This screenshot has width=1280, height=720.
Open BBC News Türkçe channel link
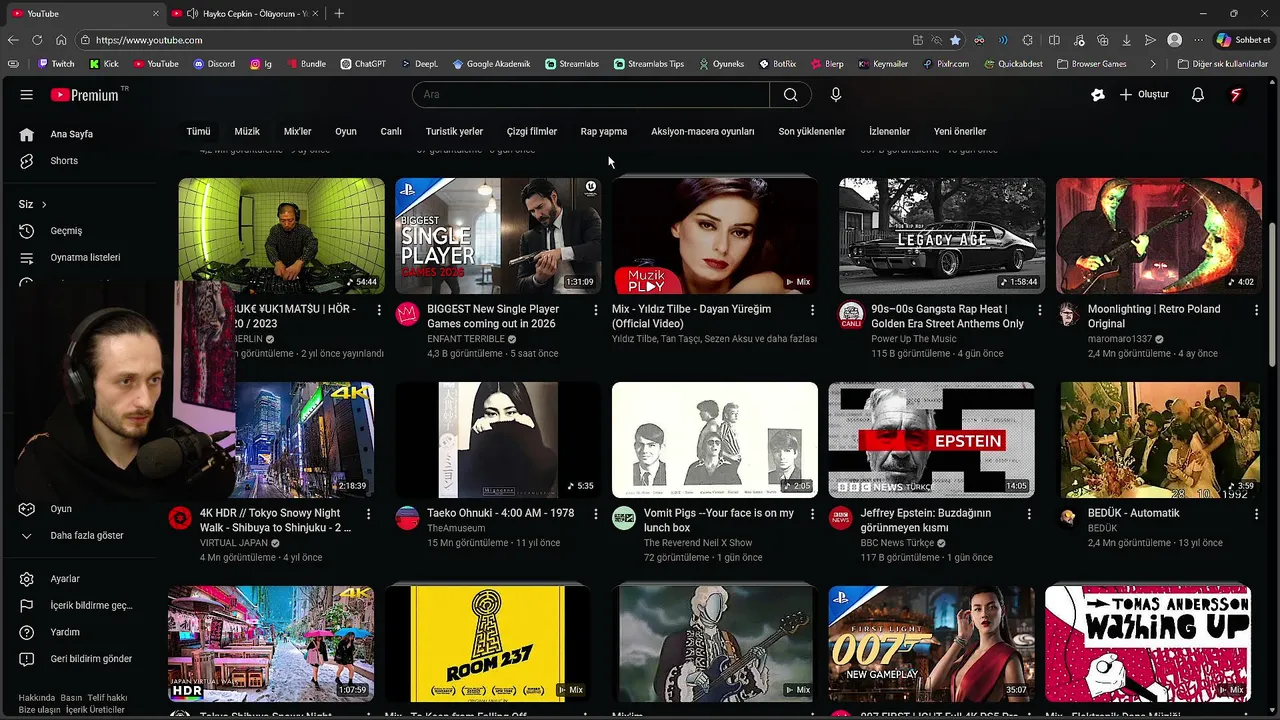pyautogui.click(x=897, y=543)
